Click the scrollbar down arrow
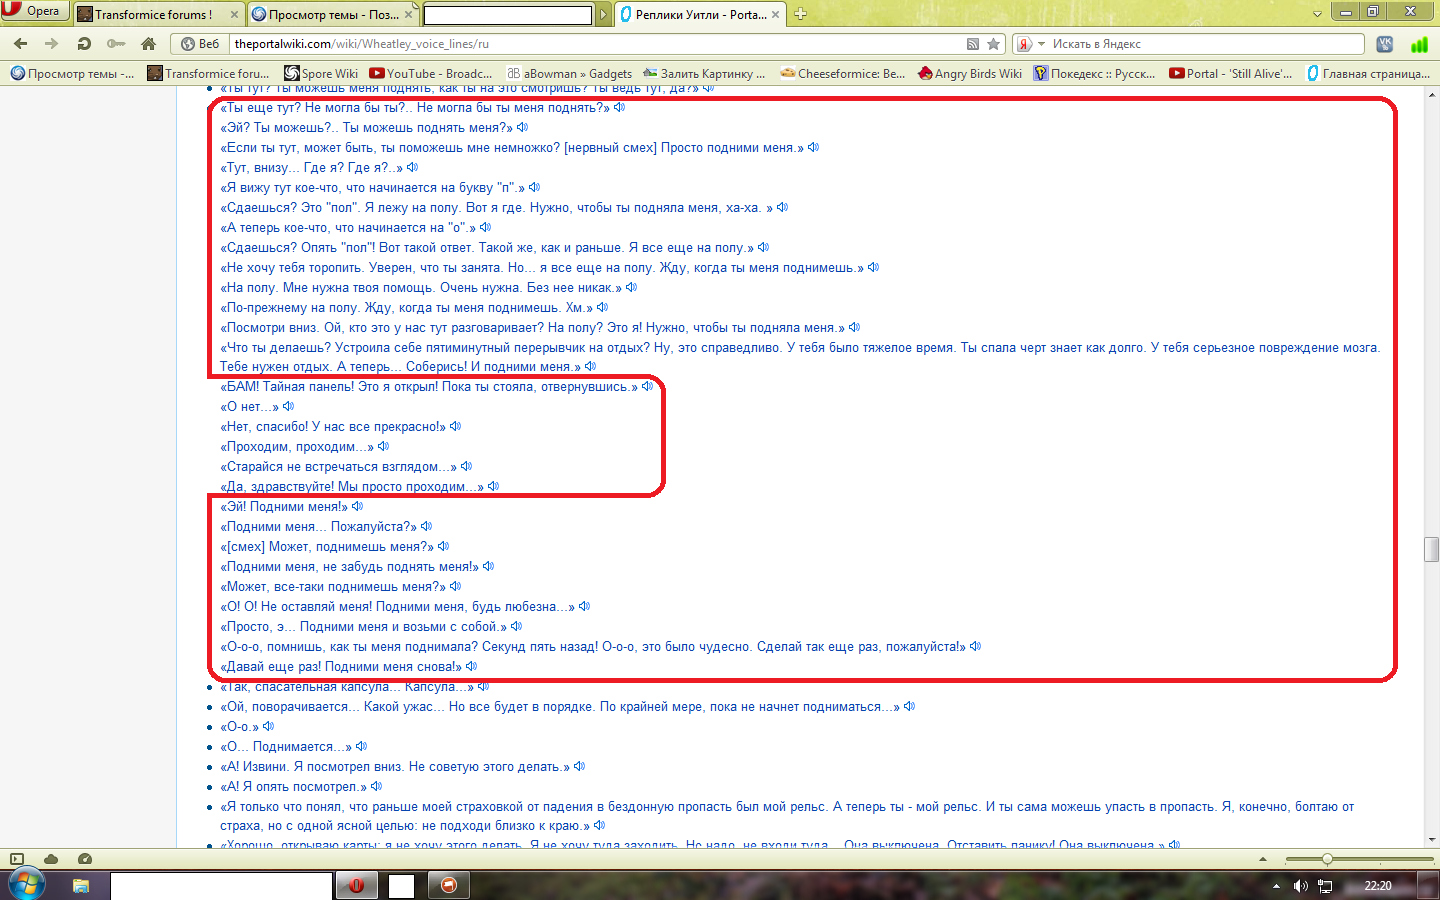 1432,840
